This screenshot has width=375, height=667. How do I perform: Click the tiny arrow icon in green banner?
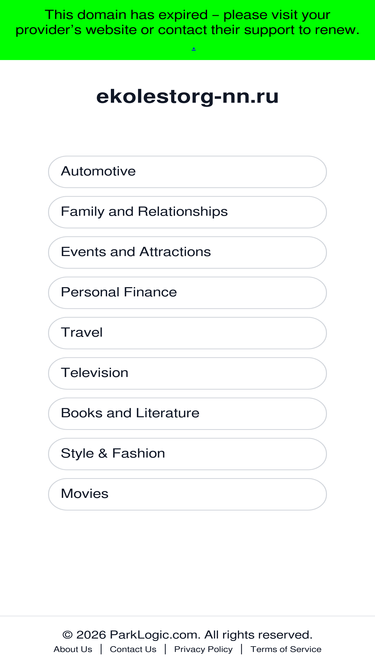tap(194, 49)
